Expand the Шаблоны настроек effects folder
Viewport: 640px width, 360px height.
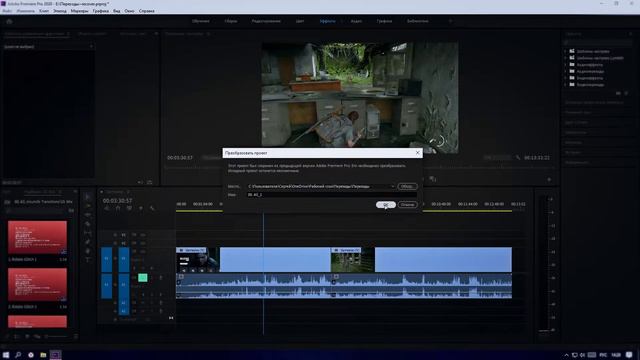[566, 51]
